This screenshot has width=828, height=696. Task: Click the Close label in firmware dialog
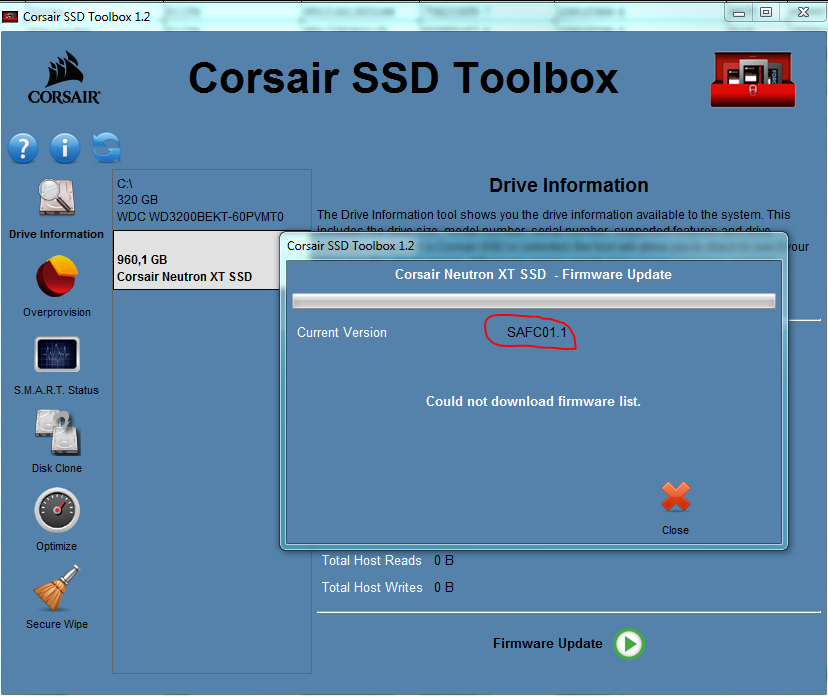(675, 530)
